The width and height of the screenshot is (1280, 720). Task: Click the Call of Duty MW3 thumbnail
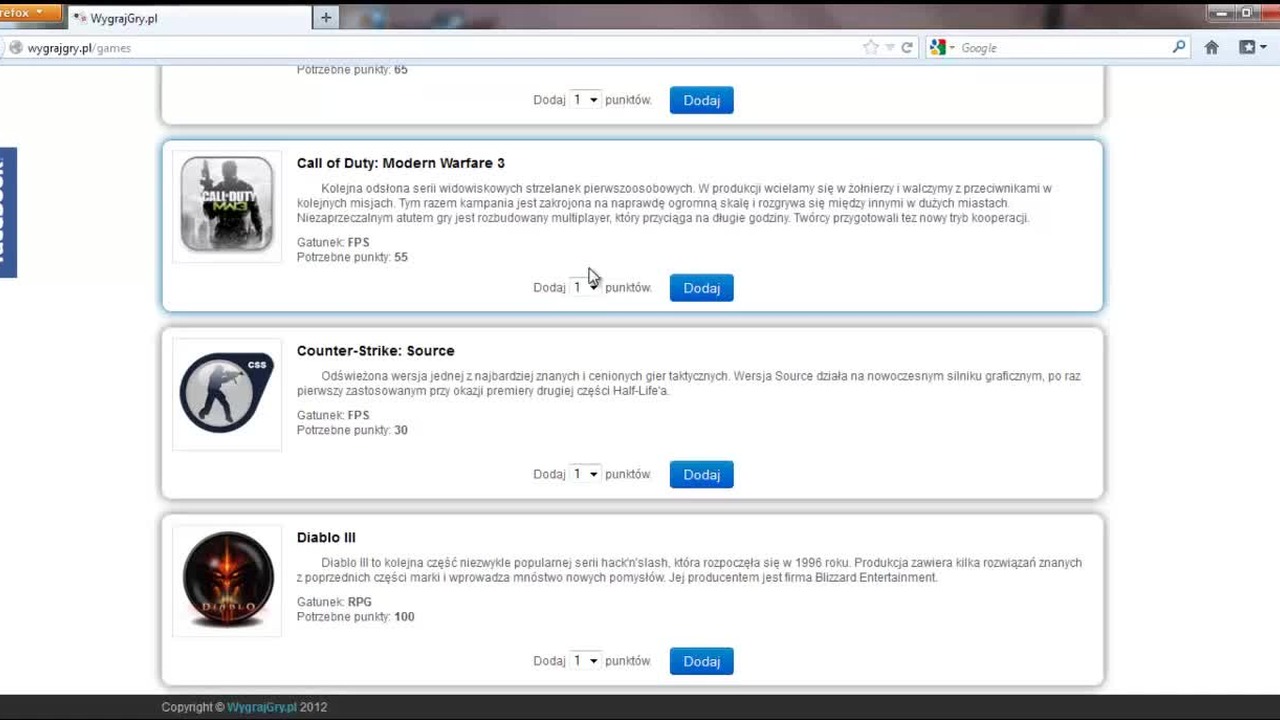click(227, 204)
